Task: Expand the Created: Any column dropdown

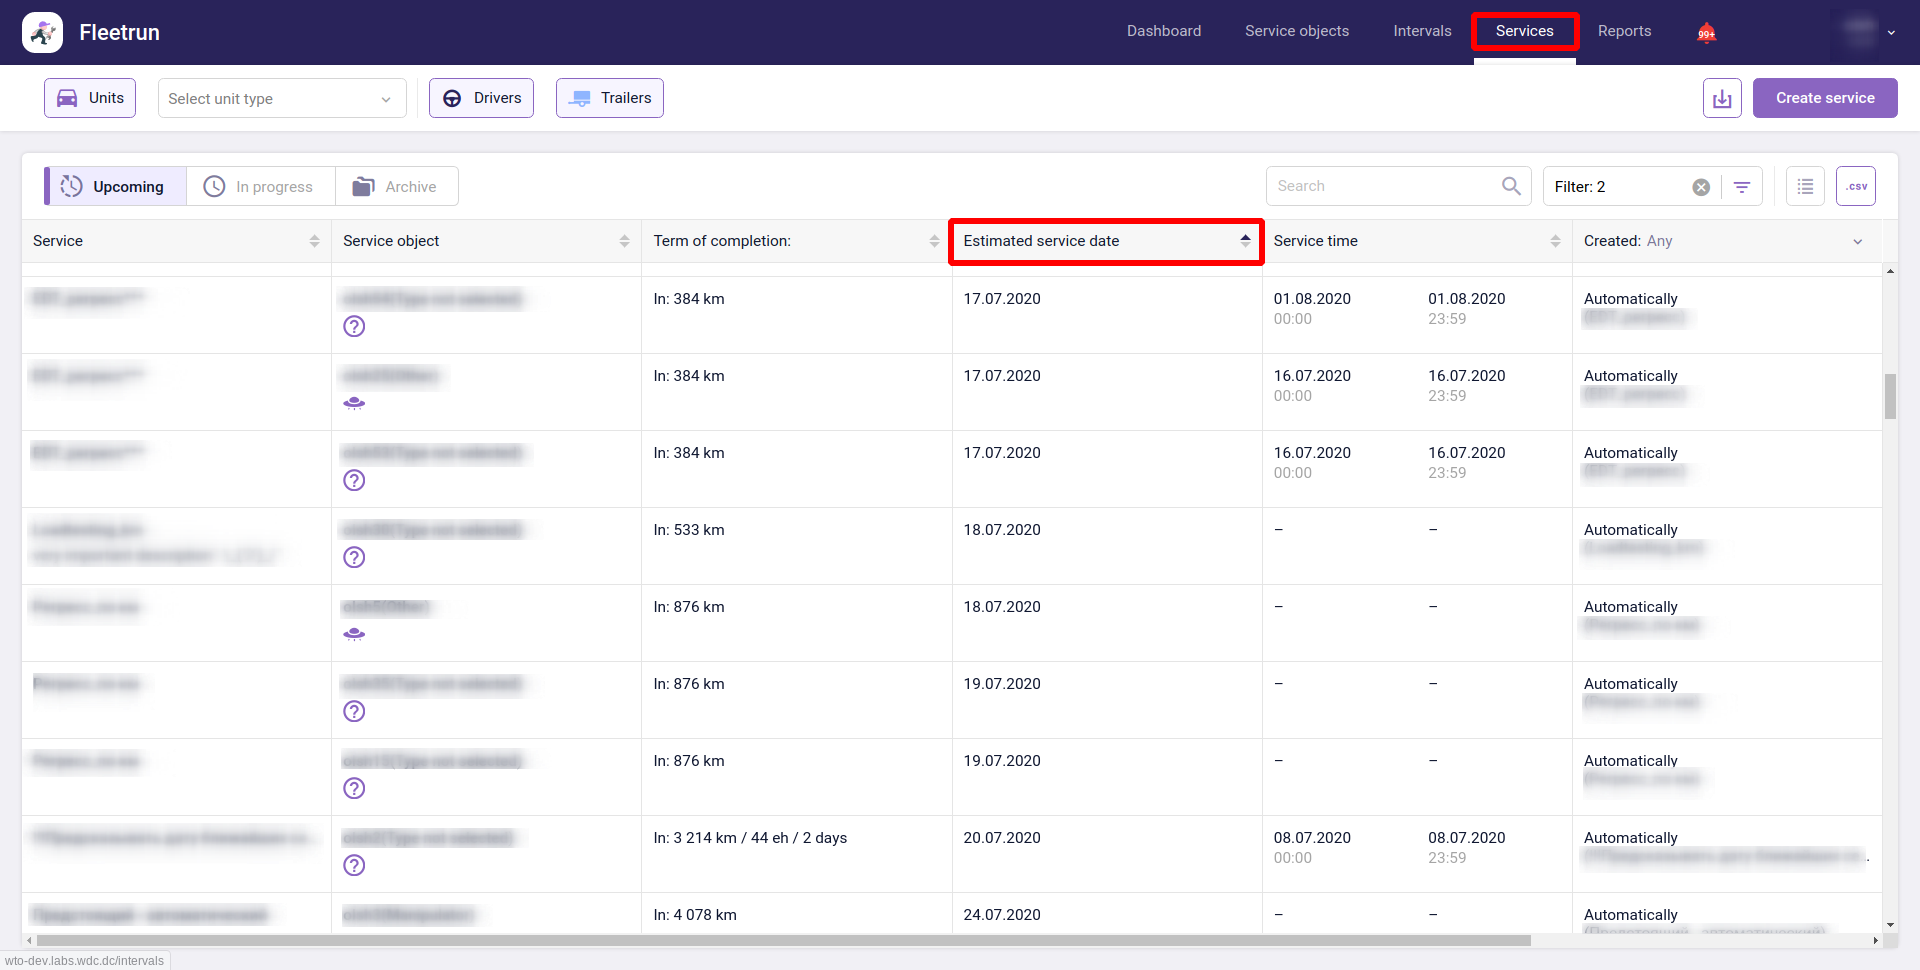Action: [1857, 241]
